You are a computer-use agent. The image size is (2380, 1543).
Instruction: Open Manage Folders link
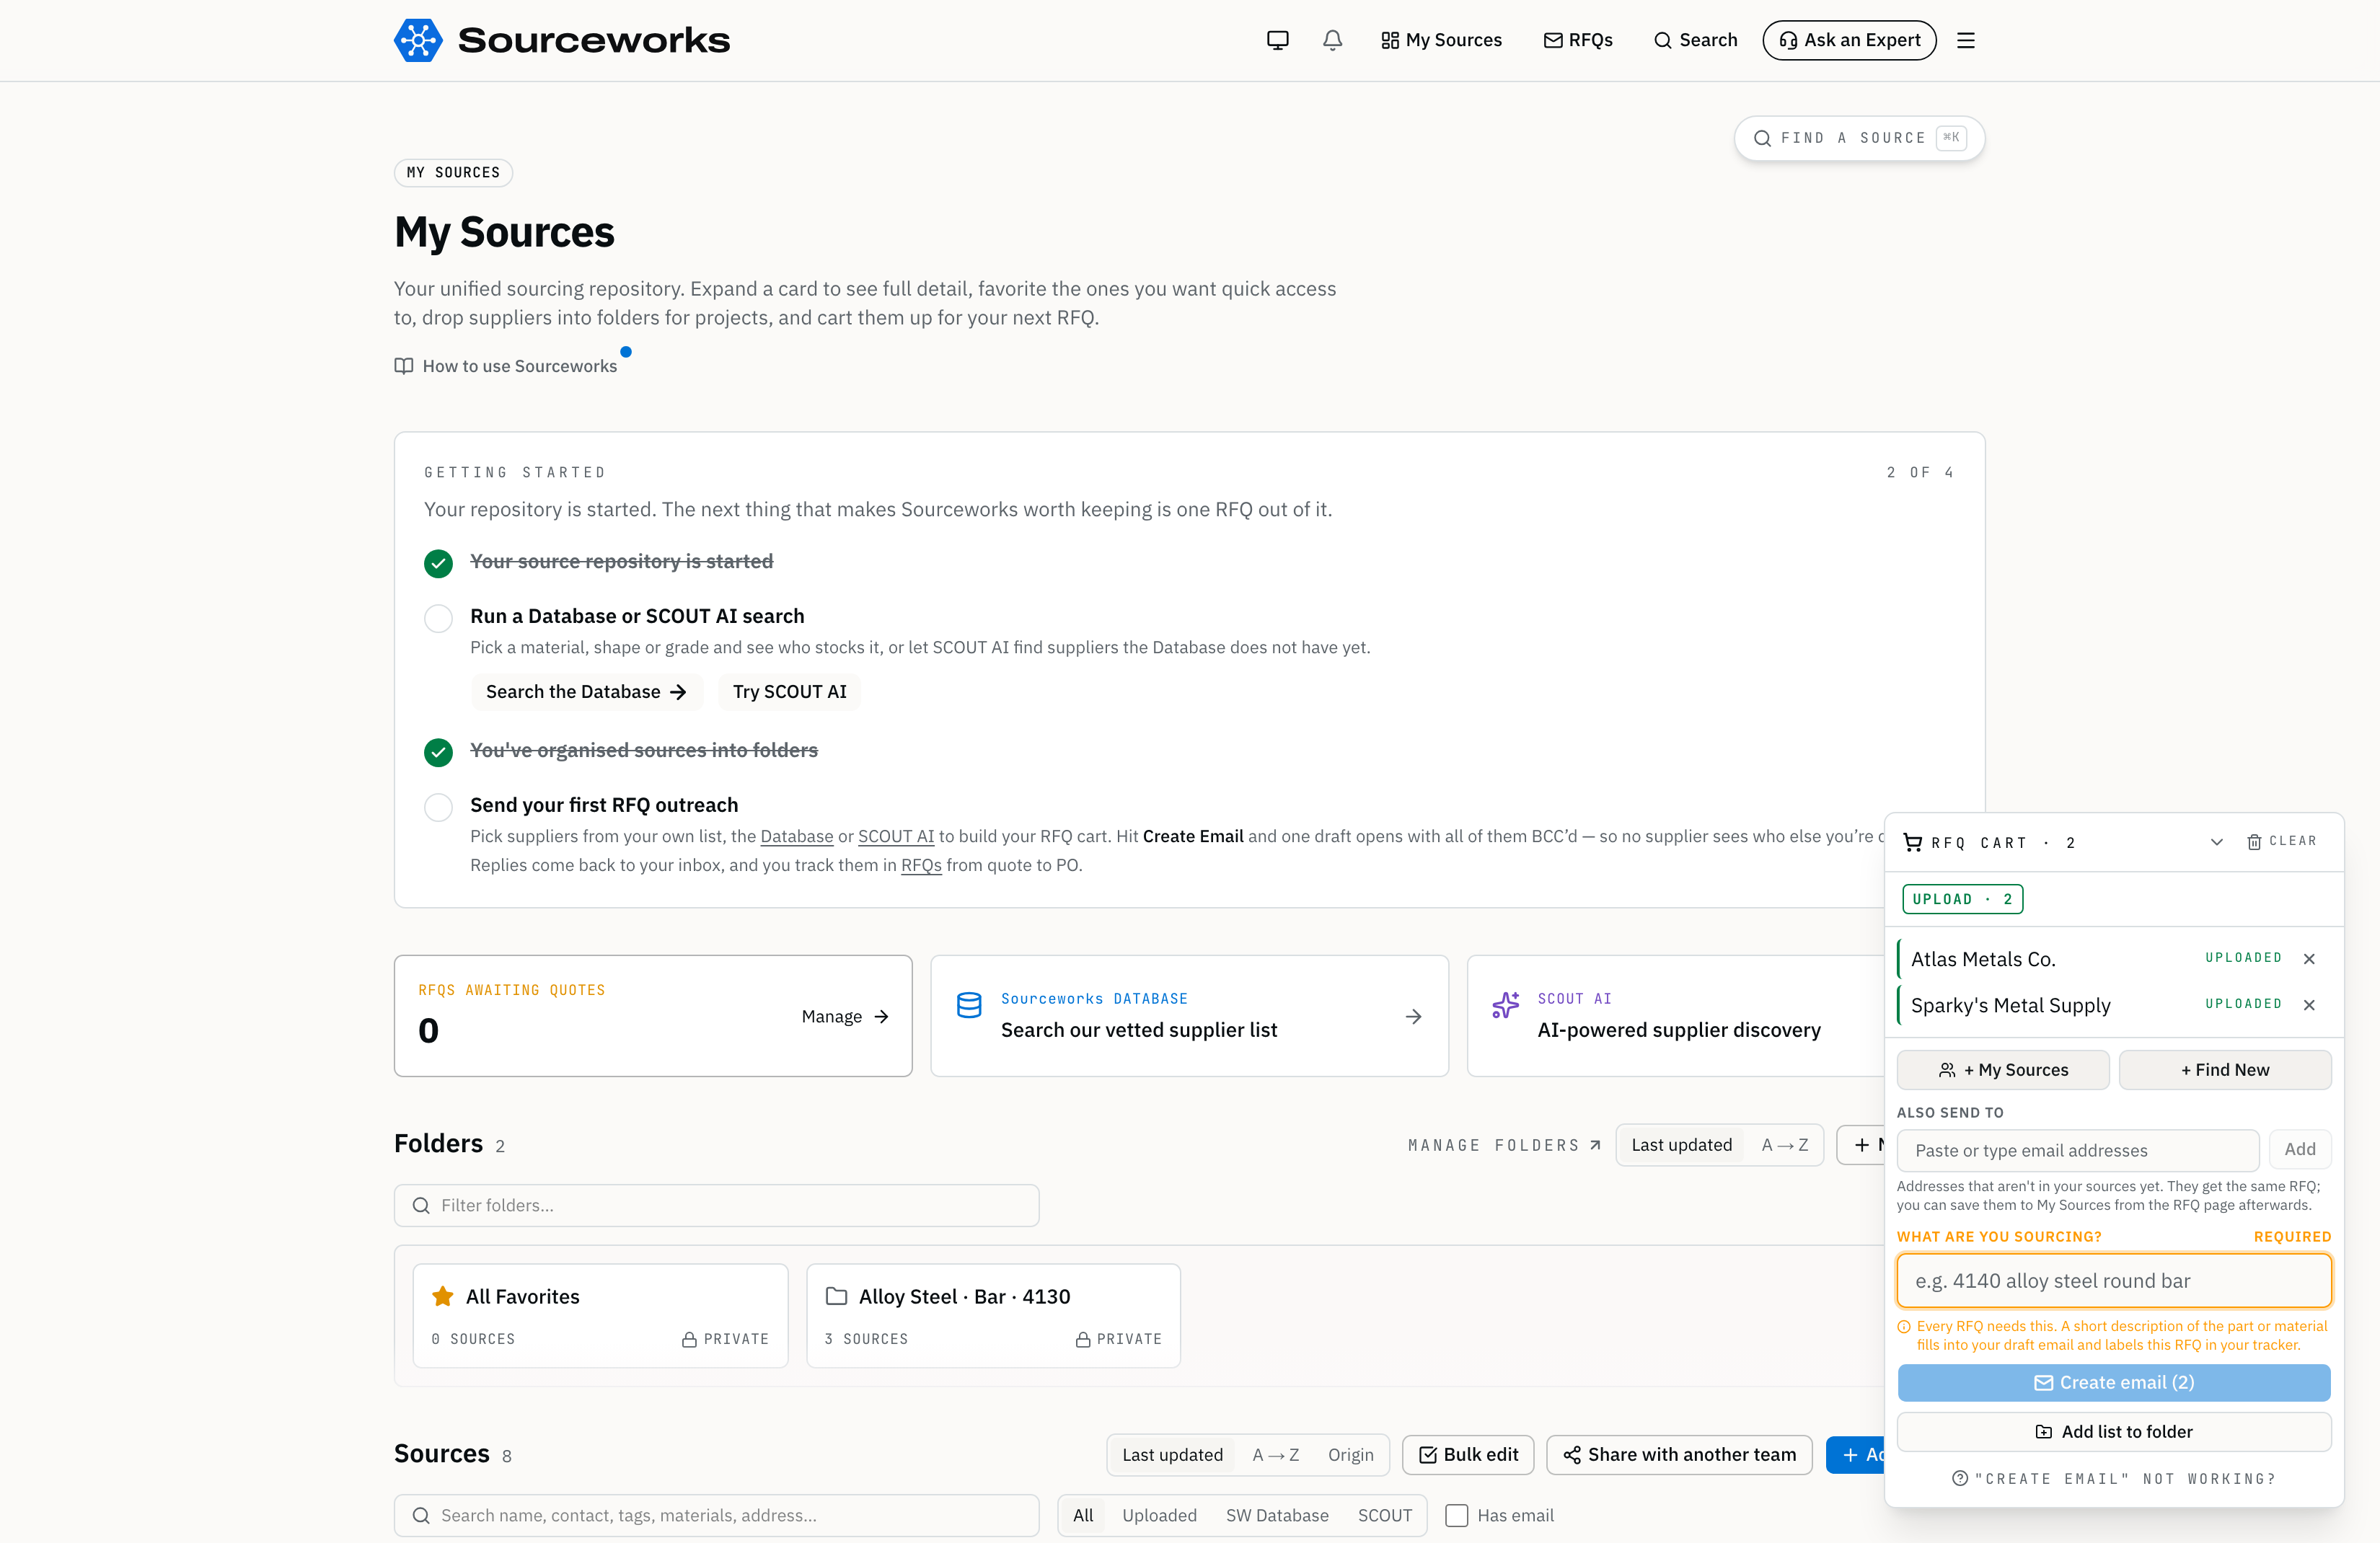pyautogui.click(x=1504, y=1145)
